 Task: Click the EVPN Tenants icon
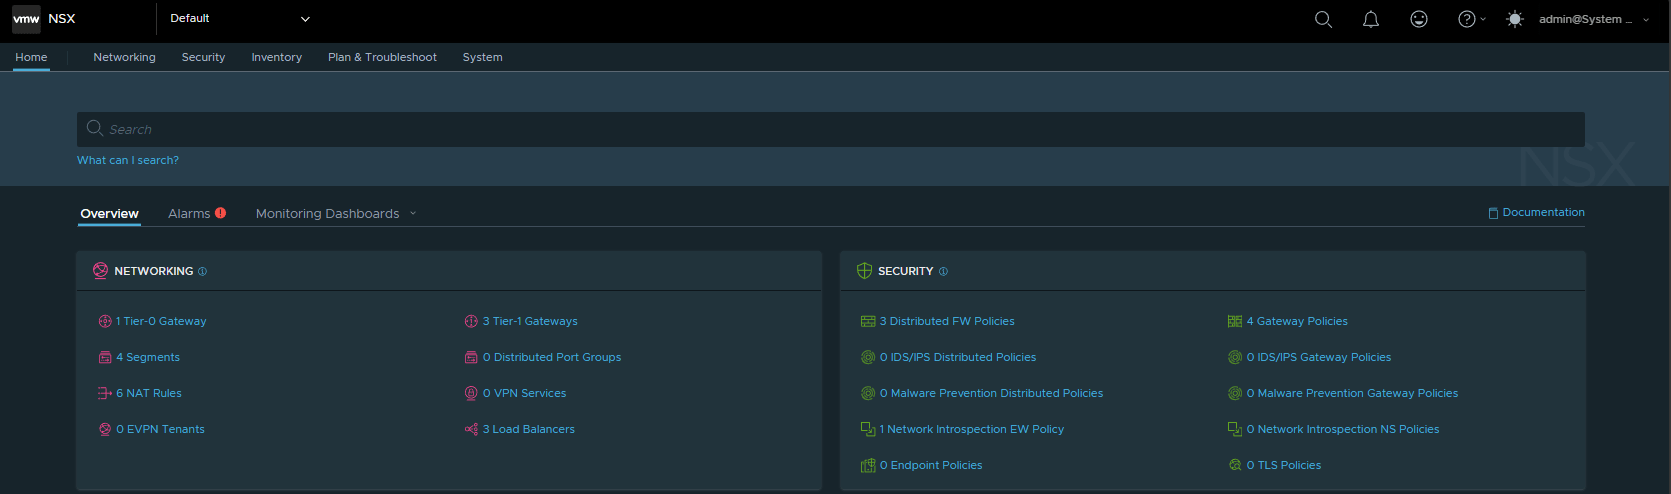point(105,429)
